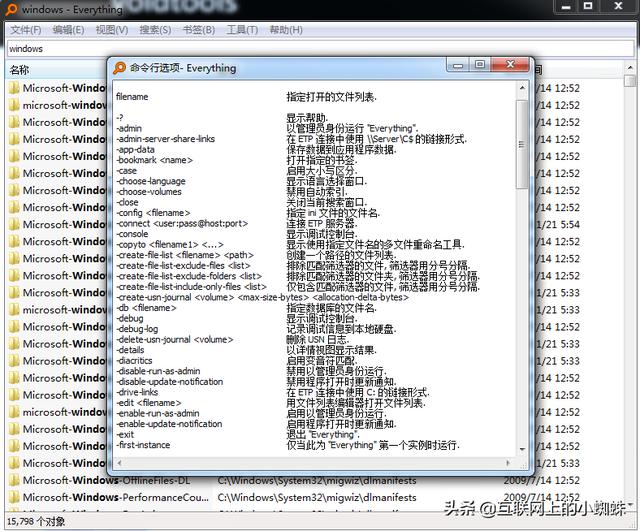Viewport: 640px width, 531px height.
Task: Click the description '指定打开的文件列表.'
Action: click(331, 97)
